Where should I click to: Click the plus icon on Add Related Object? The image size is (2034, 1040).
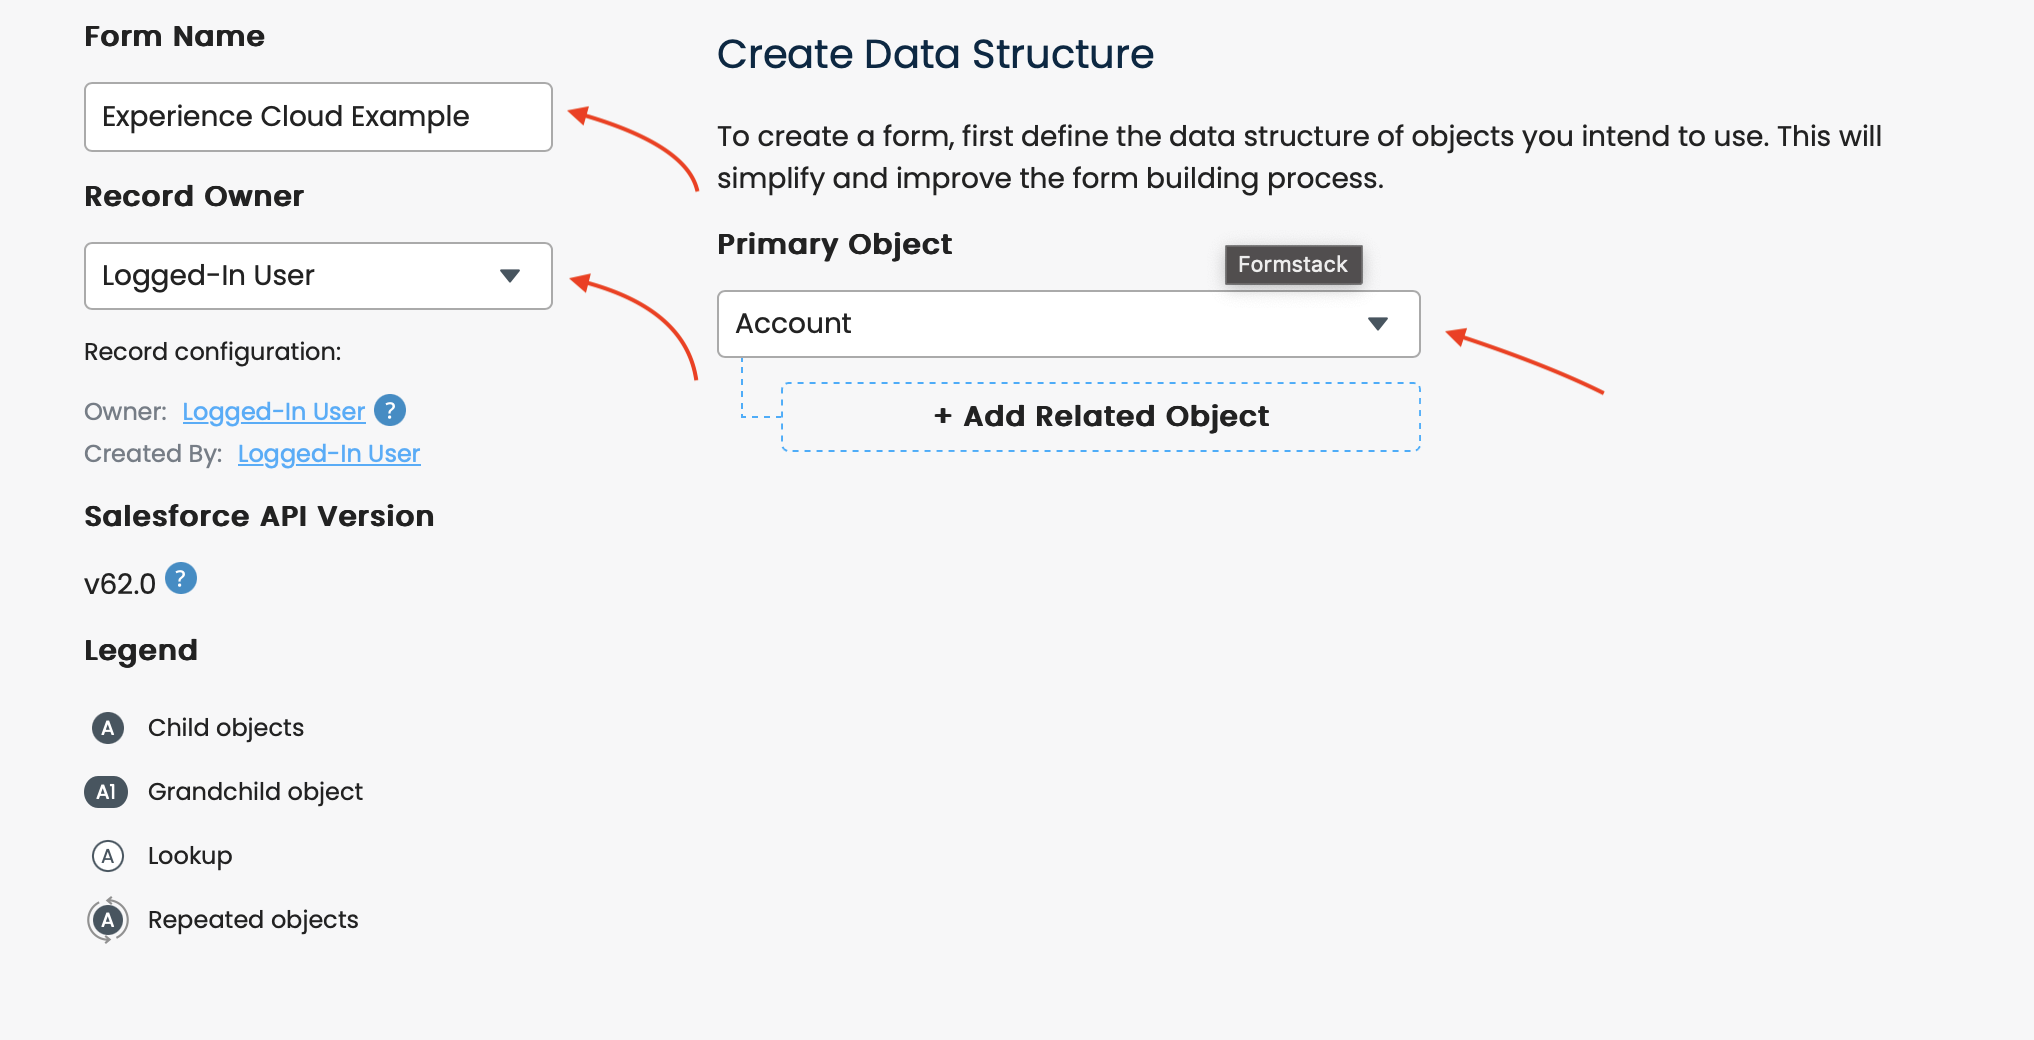(942, 416)
